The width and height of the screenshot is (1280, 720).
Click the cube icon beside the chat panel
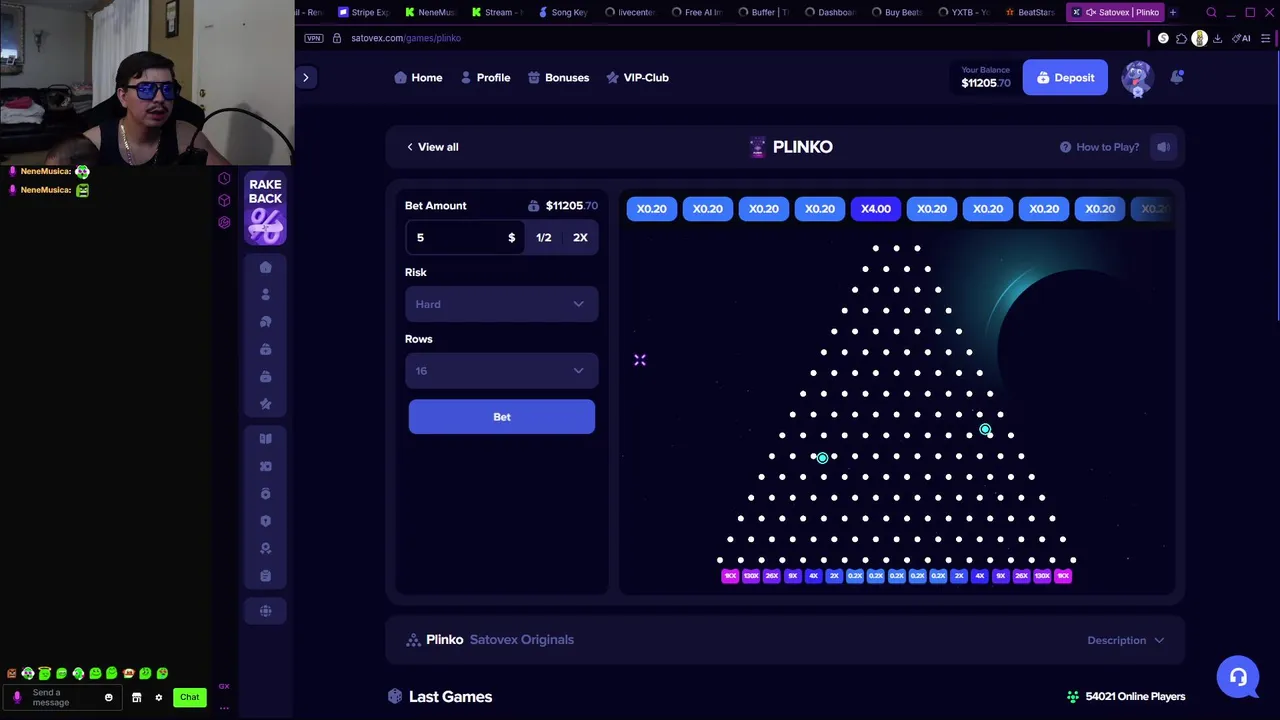pyautogui.click(x=224, y=200)
